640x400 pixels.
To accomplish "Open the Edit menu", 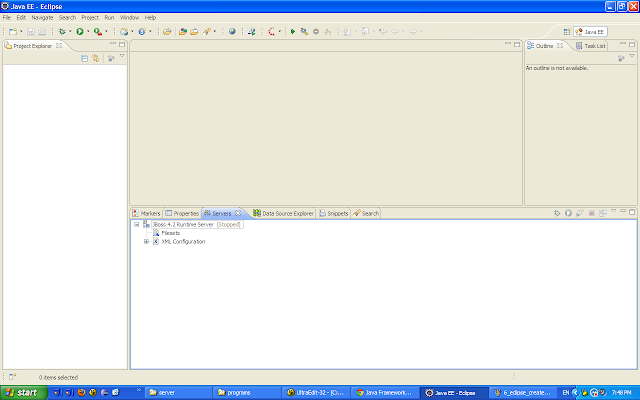I will 21,18.
